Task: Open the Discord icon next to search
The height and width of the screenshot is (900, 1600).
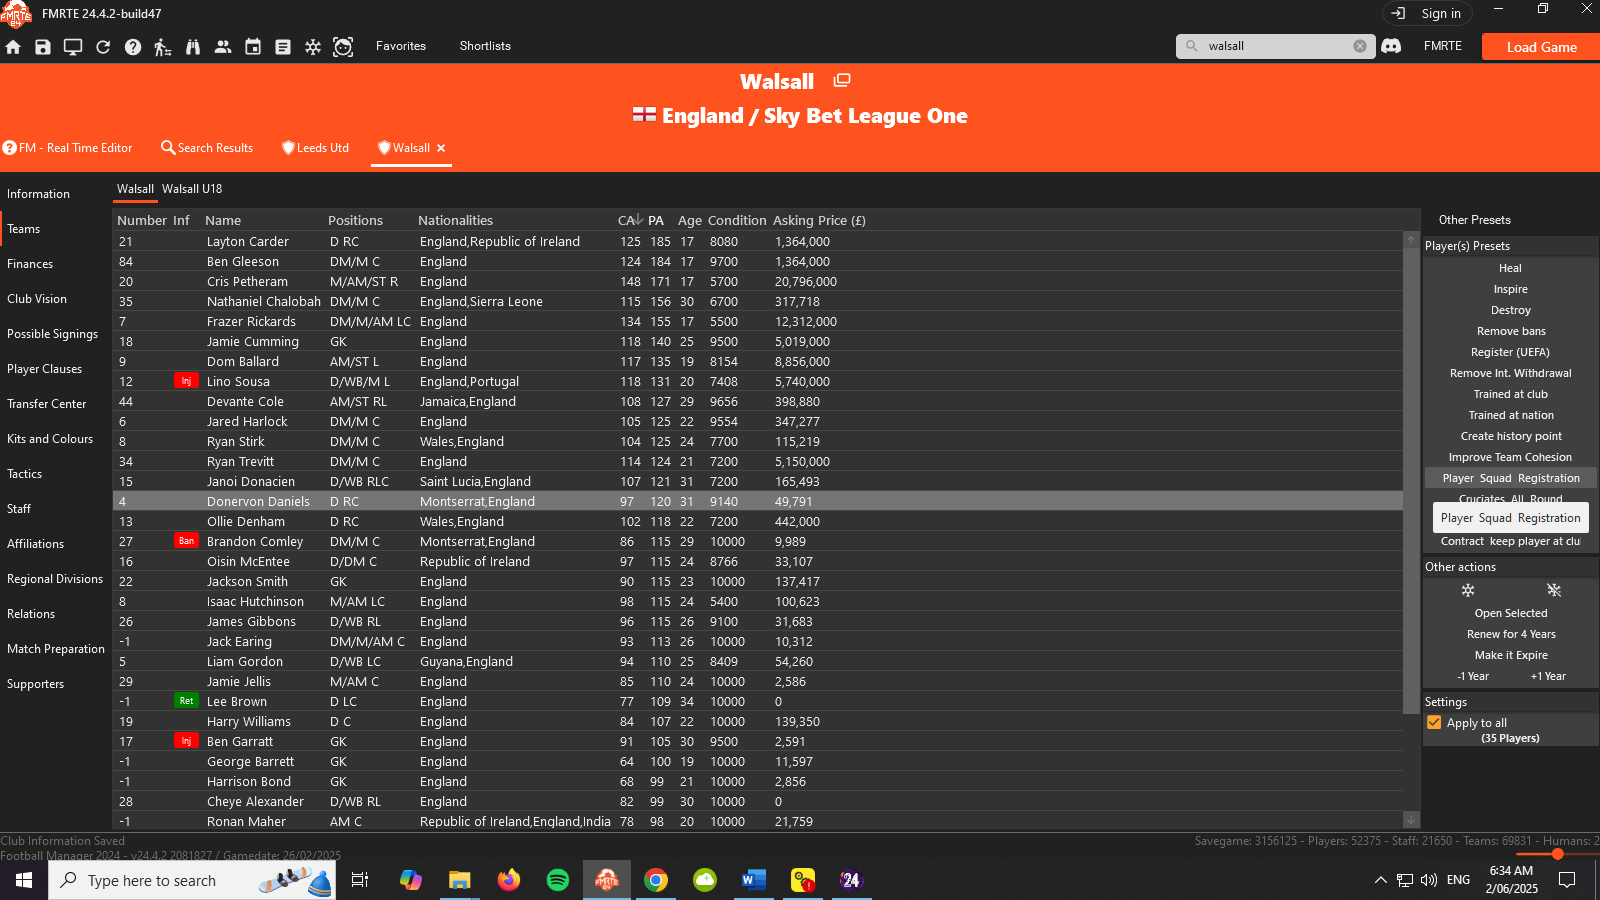Action: [1391, 46]
